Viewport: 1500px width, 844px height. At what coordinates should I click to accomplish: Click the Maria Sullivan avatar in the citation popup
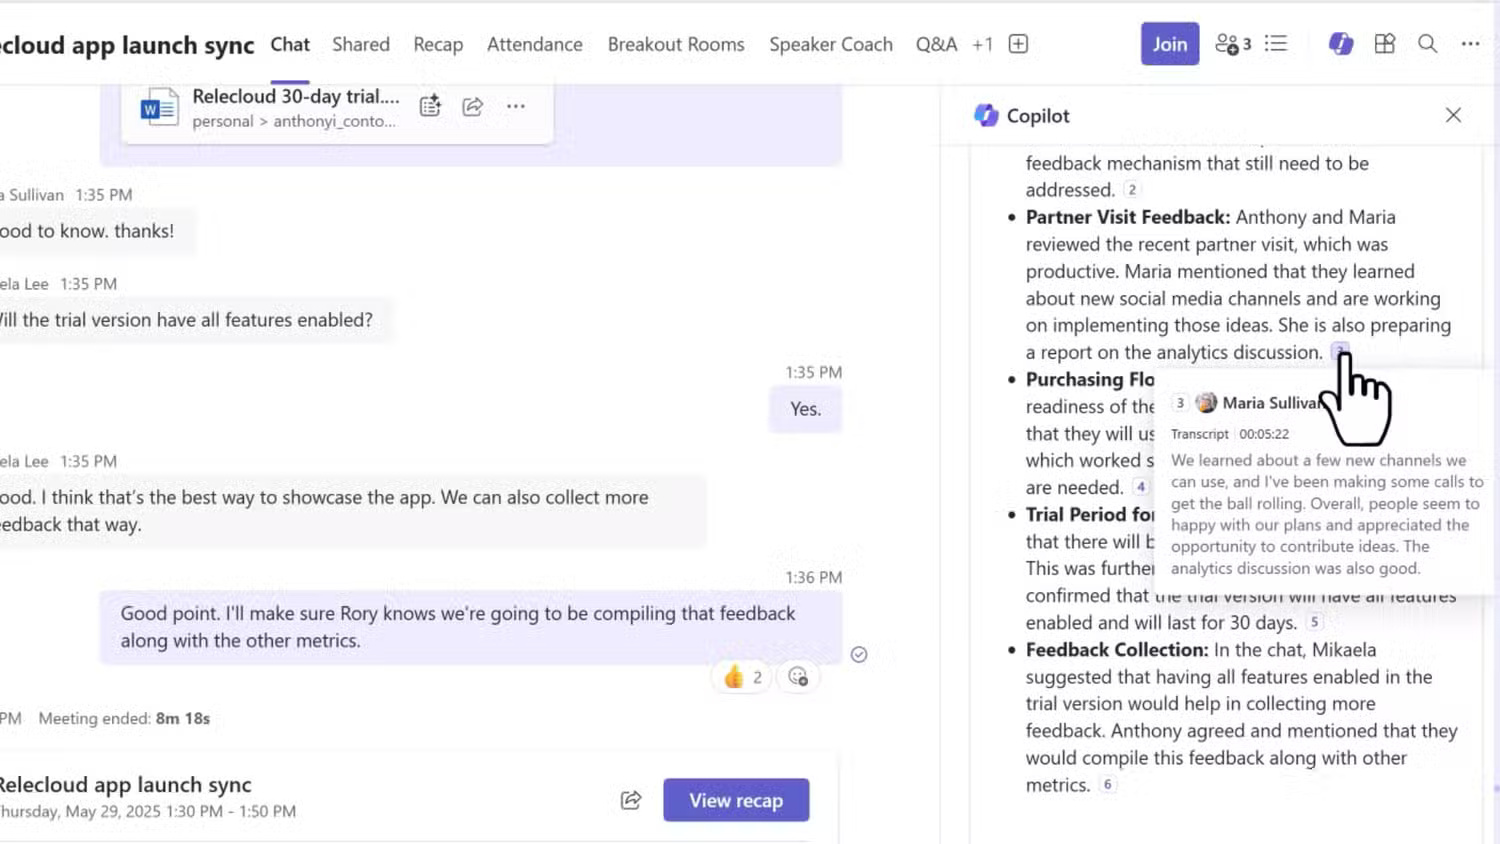tap(1207, 403)
